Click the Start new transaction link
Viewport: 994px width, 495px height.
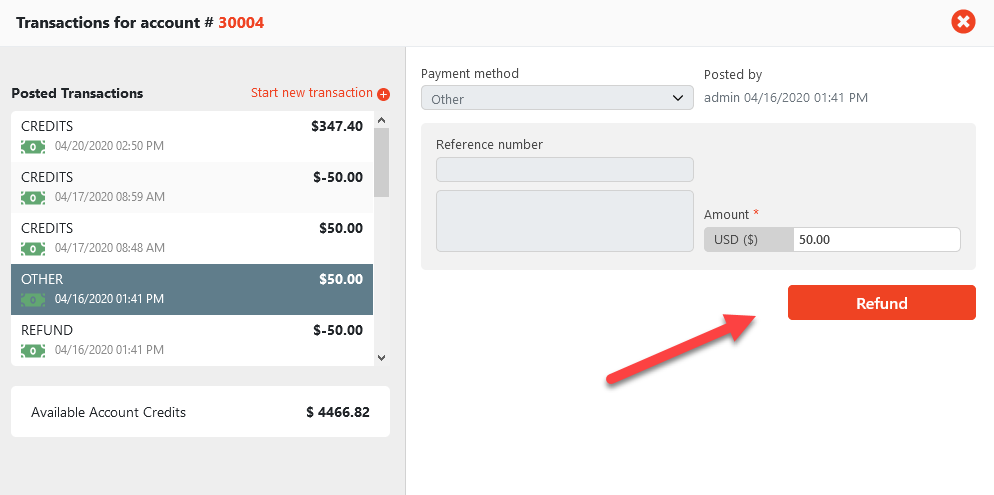click(x=311, y=93)
